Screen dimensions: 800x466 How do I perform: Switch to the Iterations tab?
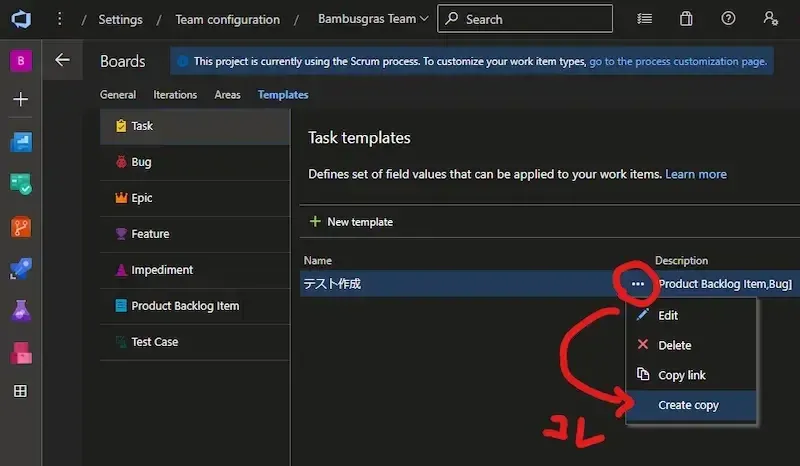[175, 95]
